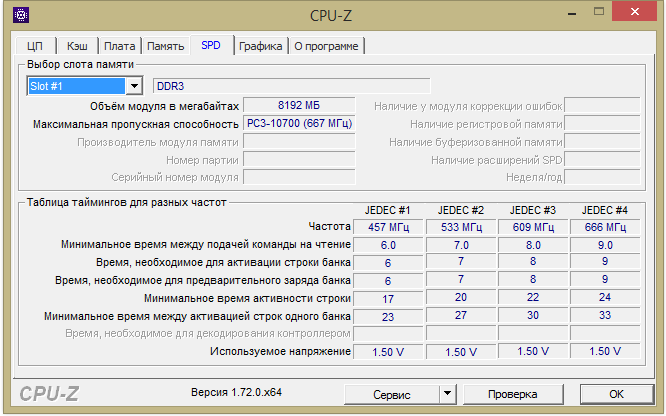Image resolution: width=666 pixels, height=416 pixels.
Task: Go to the О программе tab
Action: tap(326, 46)
